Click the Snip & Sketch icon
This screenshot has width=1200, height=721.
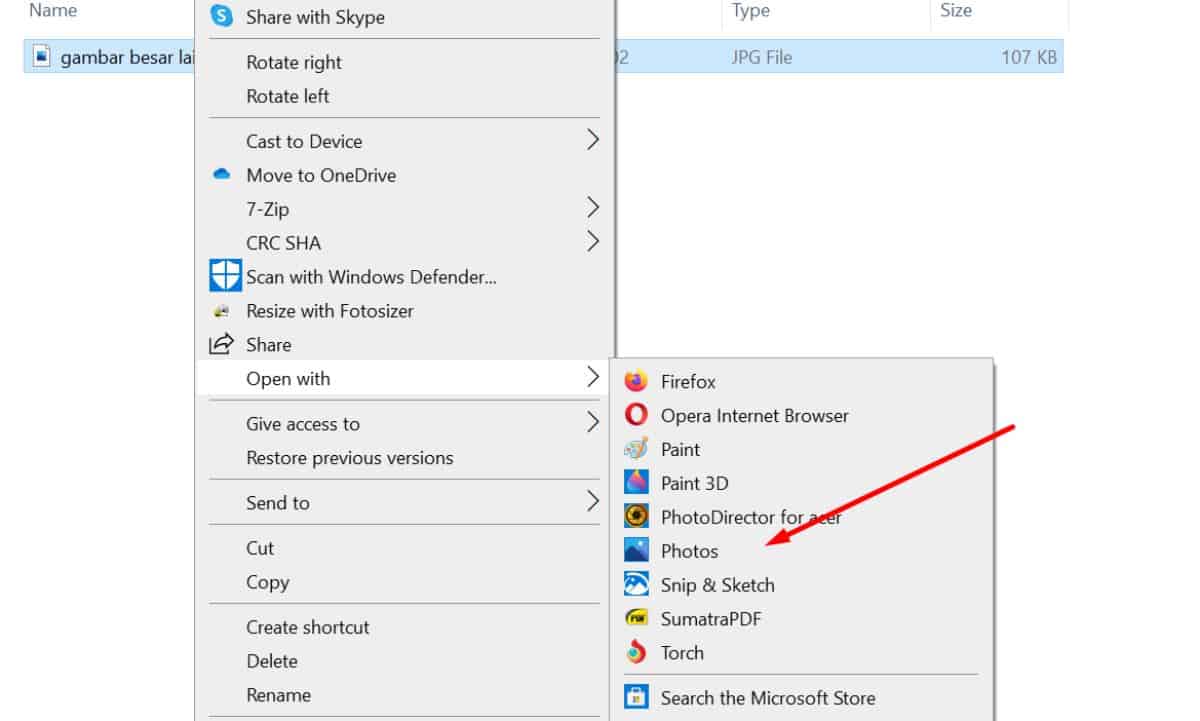click(636, 585)
